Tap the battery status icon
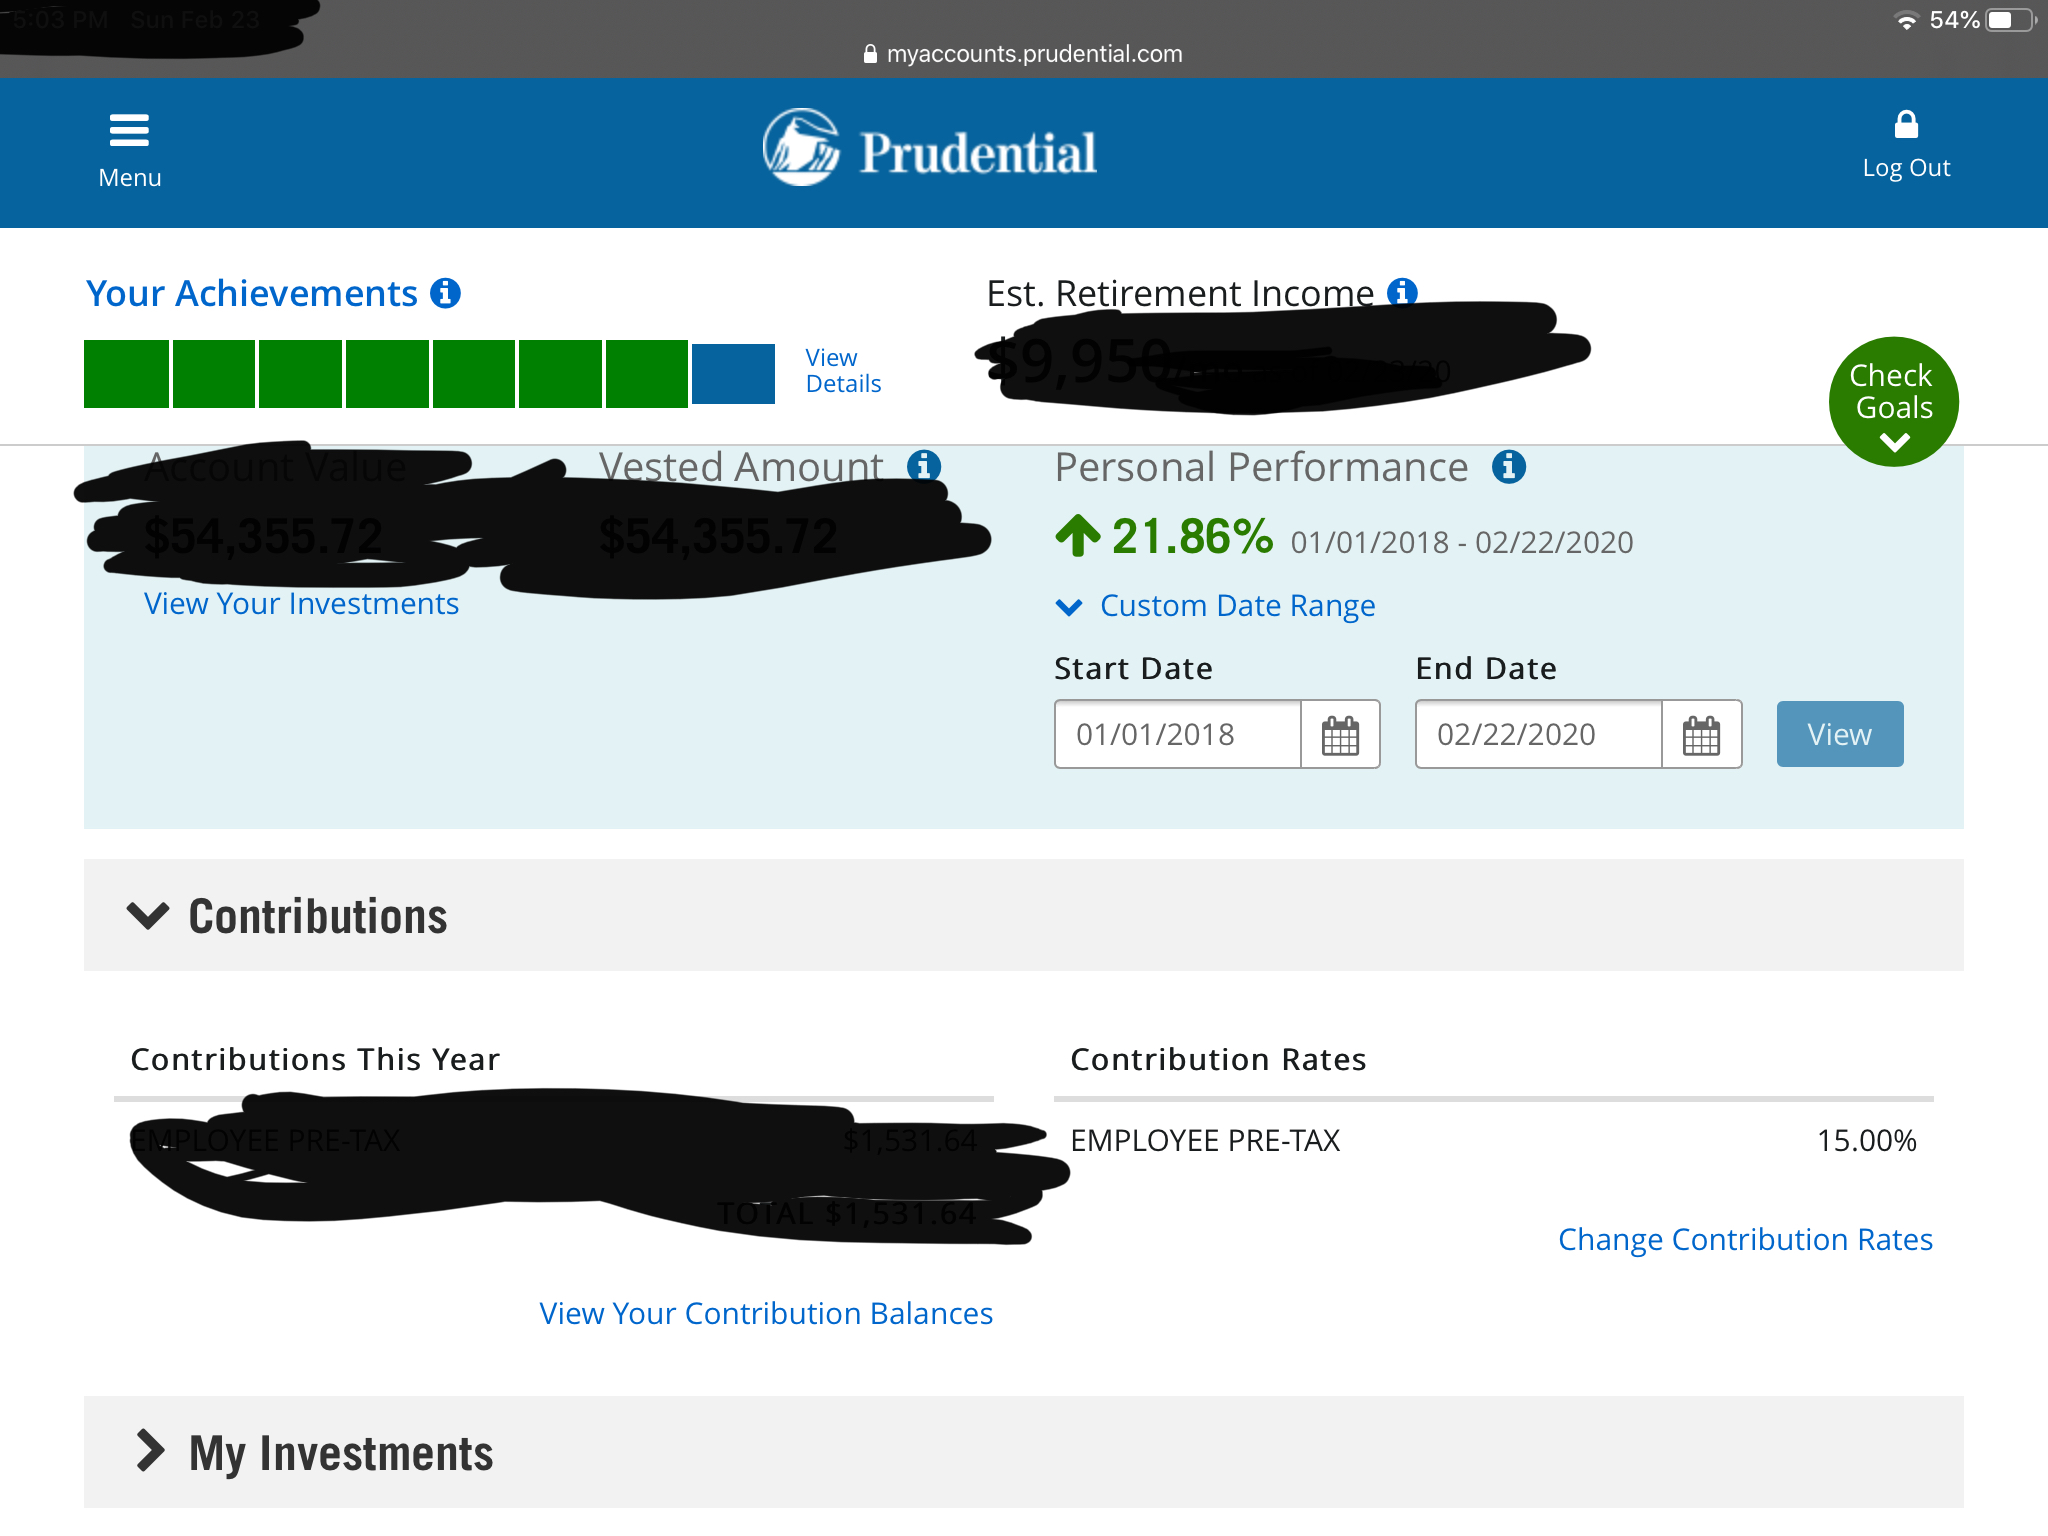 [2011, 20]
